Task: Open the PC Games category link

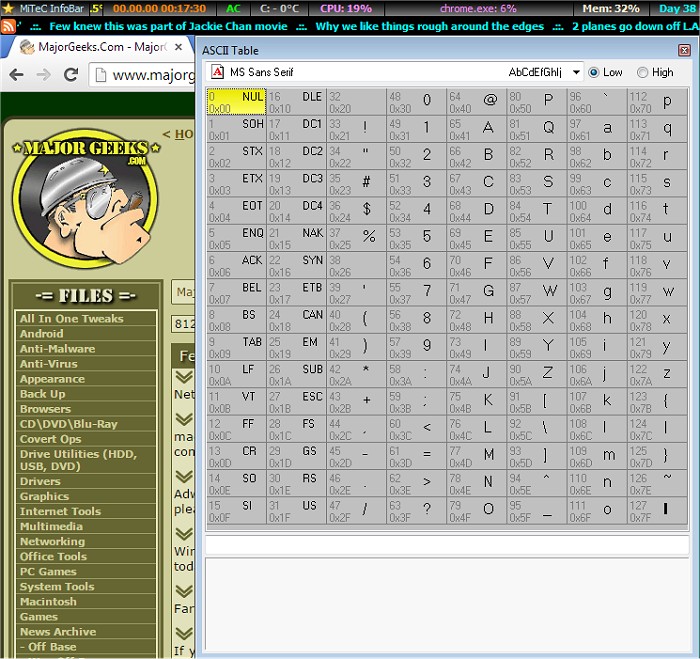Action: (48, 571)
